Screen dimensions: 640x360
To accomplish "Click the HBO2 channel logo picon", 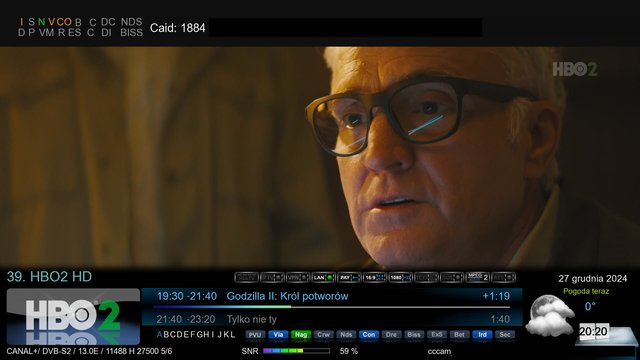I will click(73, 317).
